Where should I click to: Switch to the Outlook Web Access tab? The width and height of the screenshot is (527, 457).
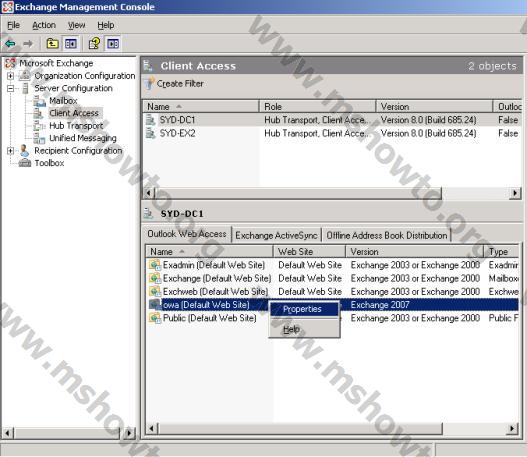tap(187, 234)
